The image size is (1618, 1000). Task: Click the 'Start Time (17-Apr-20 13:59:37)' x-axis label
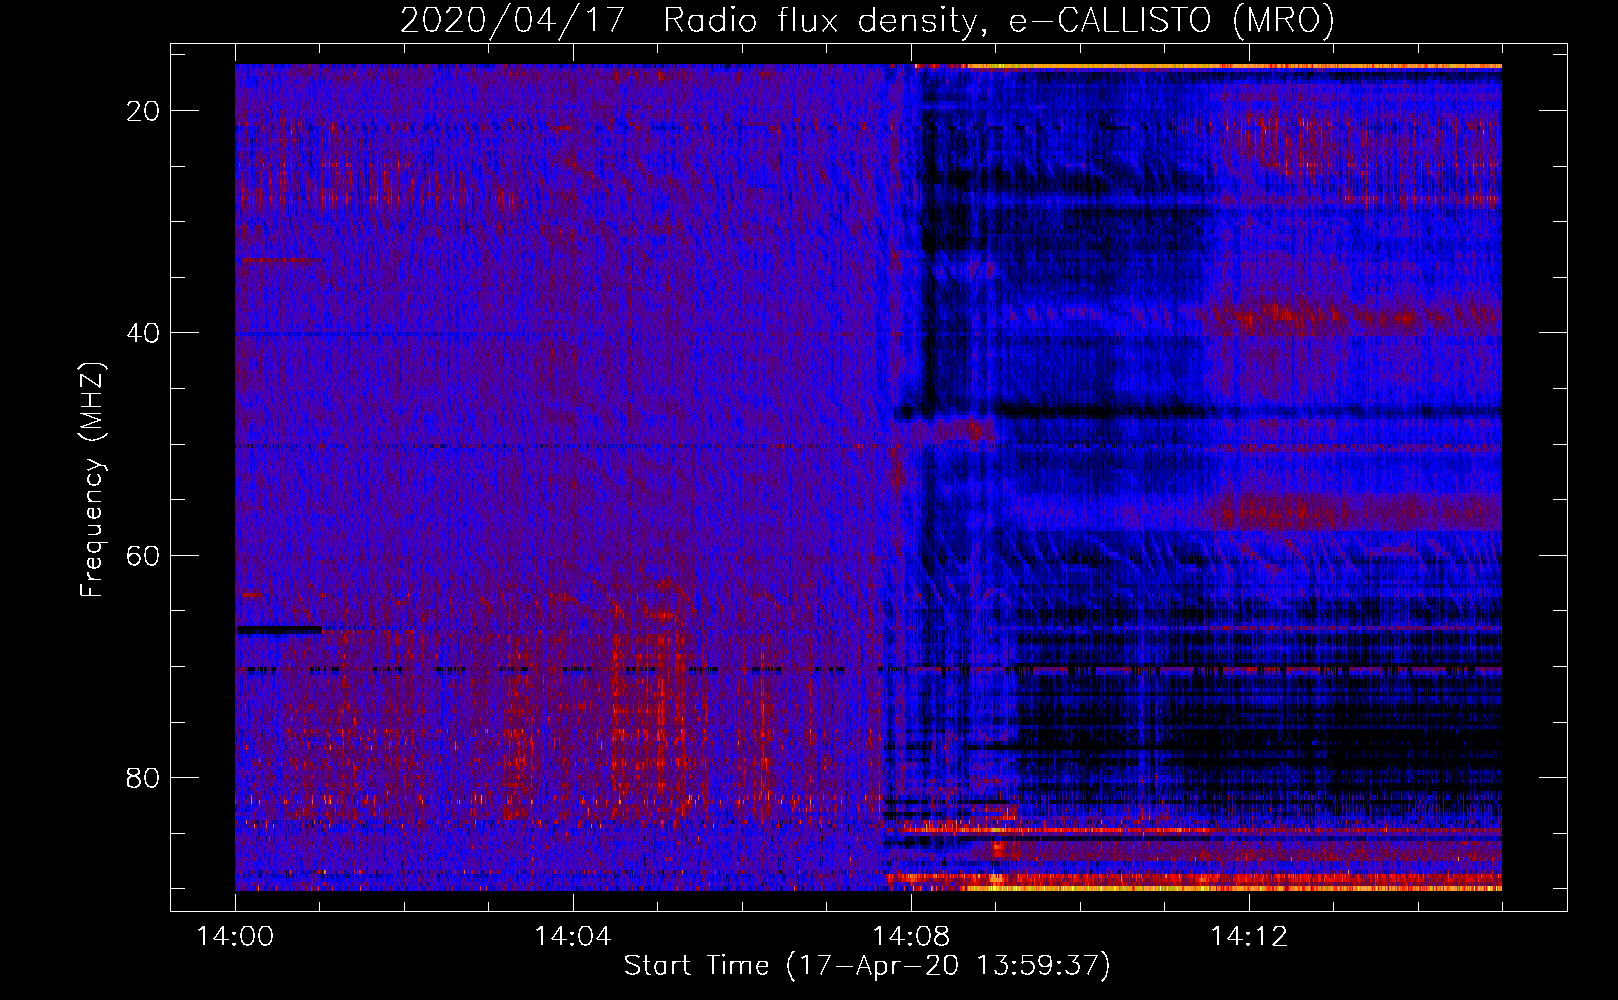(867, 966)
